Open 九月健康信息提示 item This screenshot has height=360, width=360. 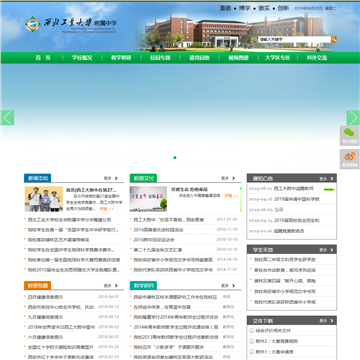45,317
